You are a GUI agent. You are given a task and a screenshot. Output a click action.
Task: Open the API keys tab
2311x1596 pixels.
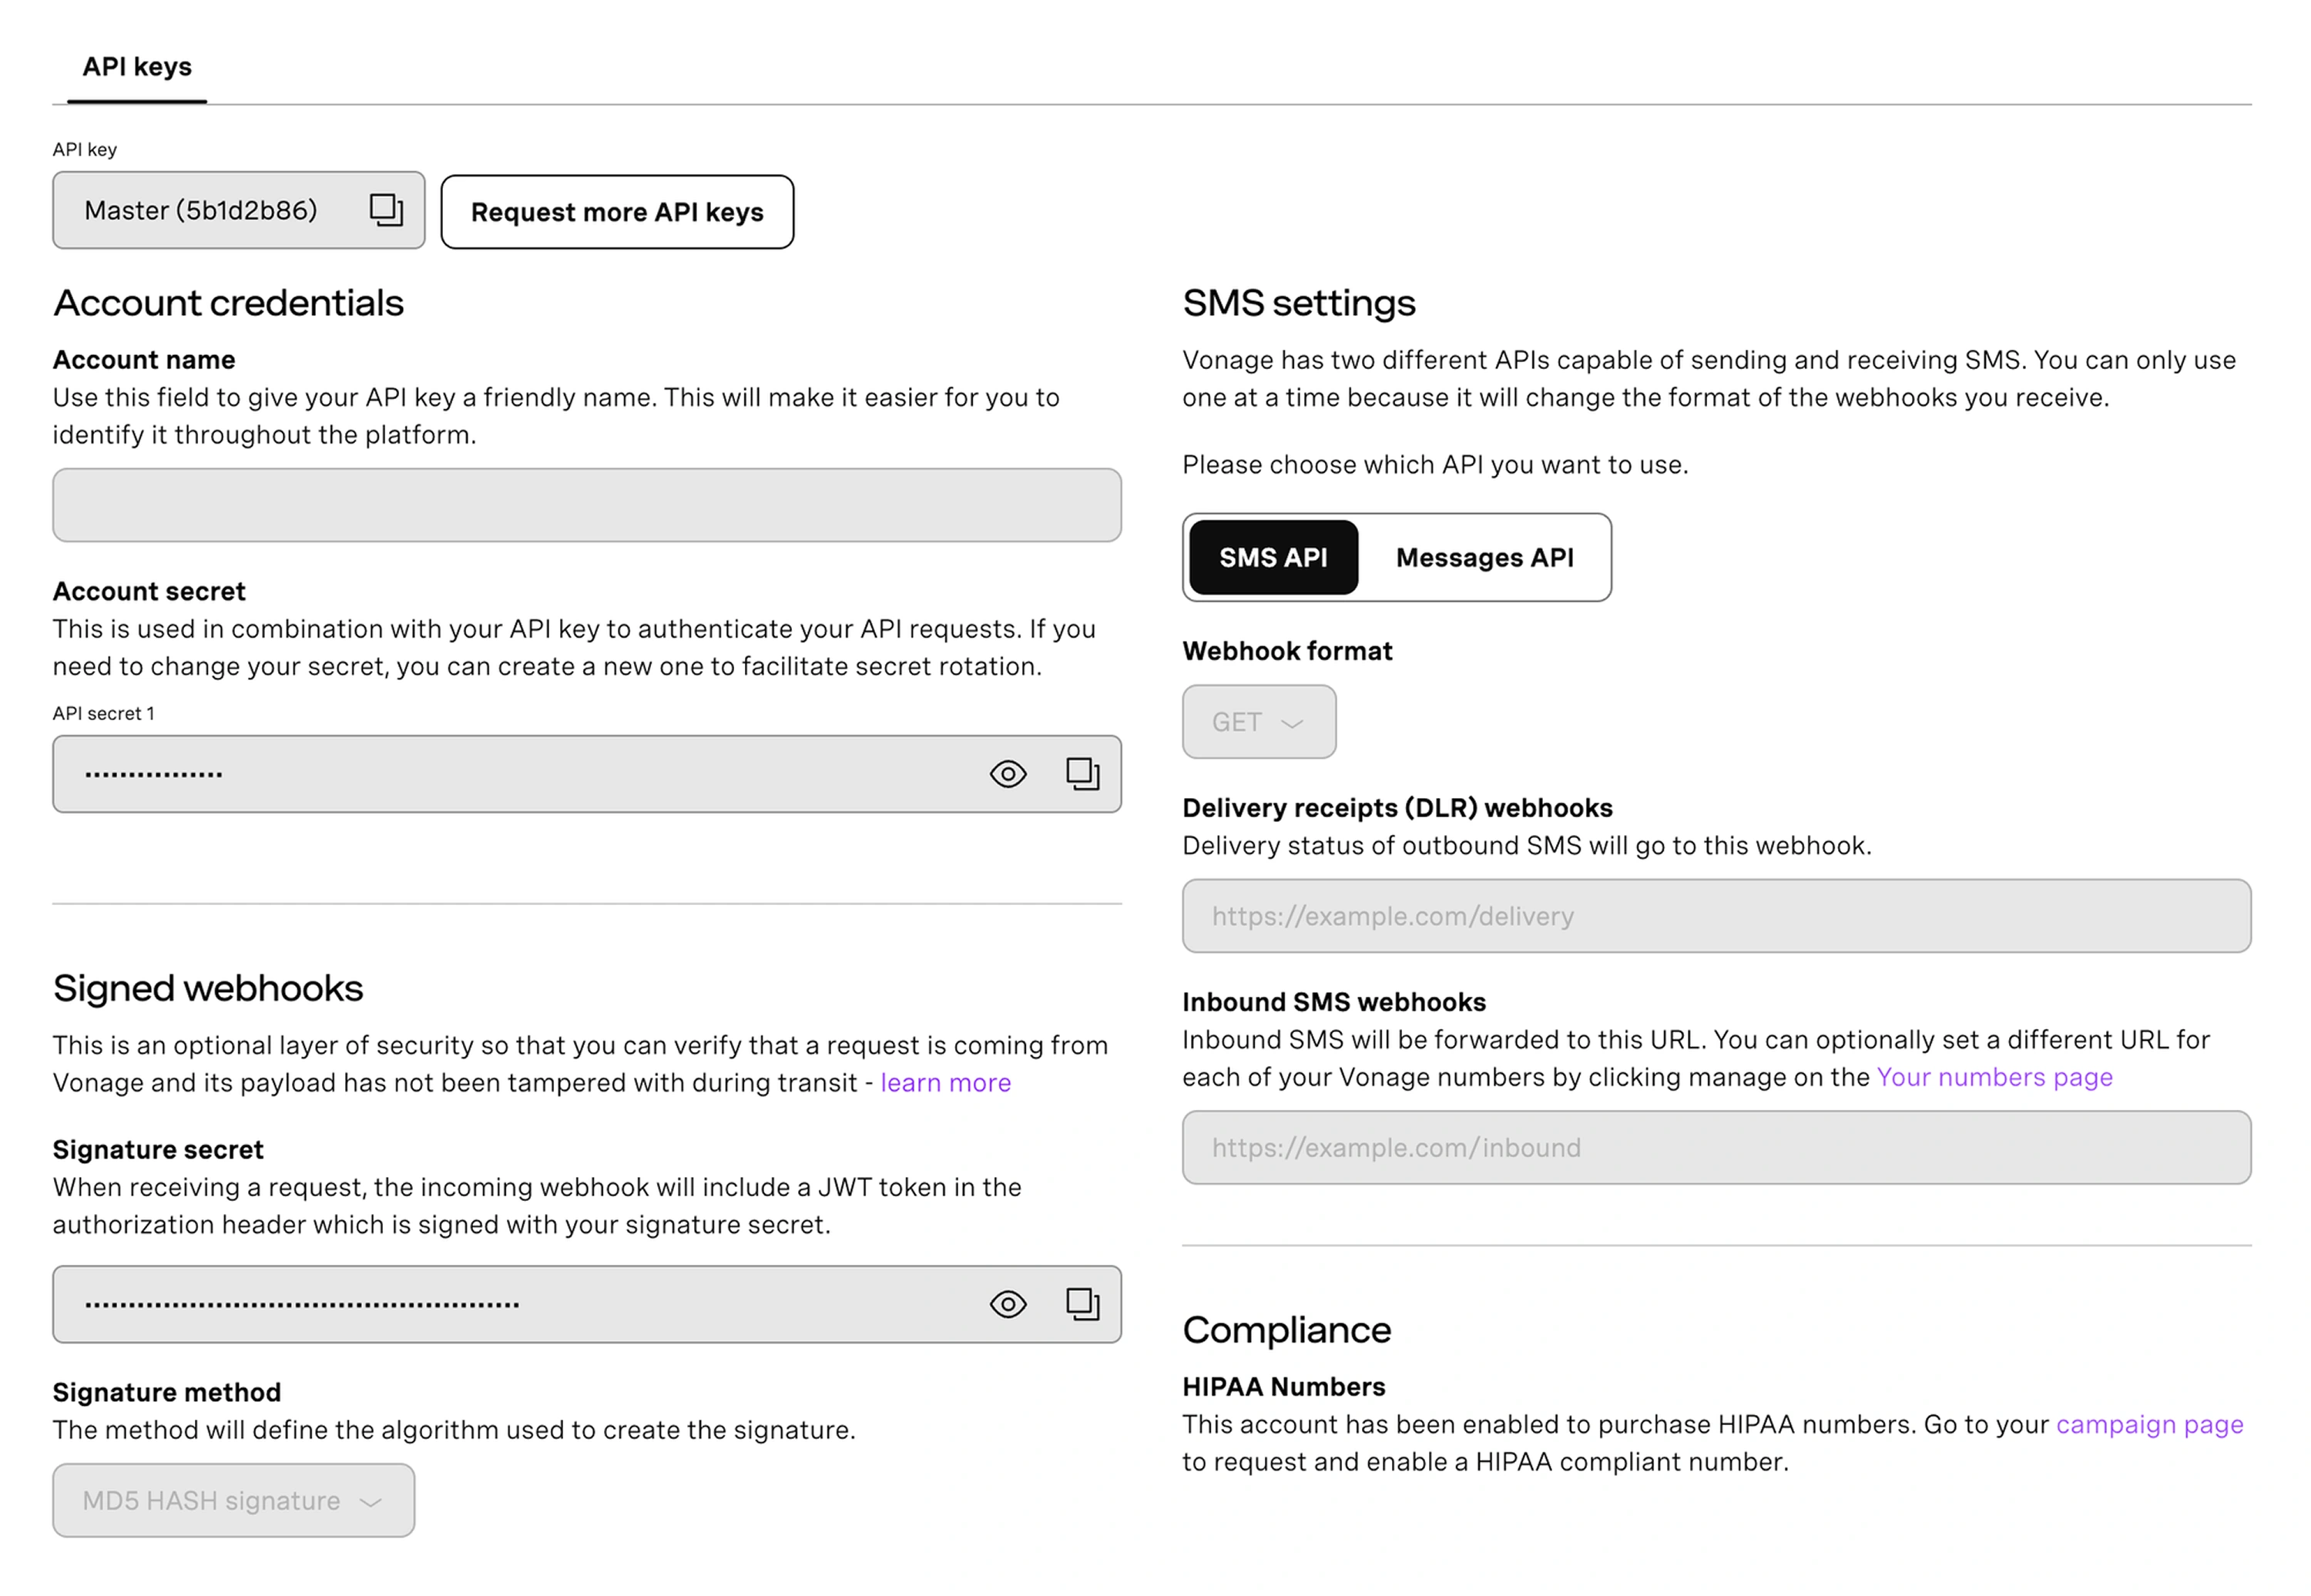(x=137, y=67)
